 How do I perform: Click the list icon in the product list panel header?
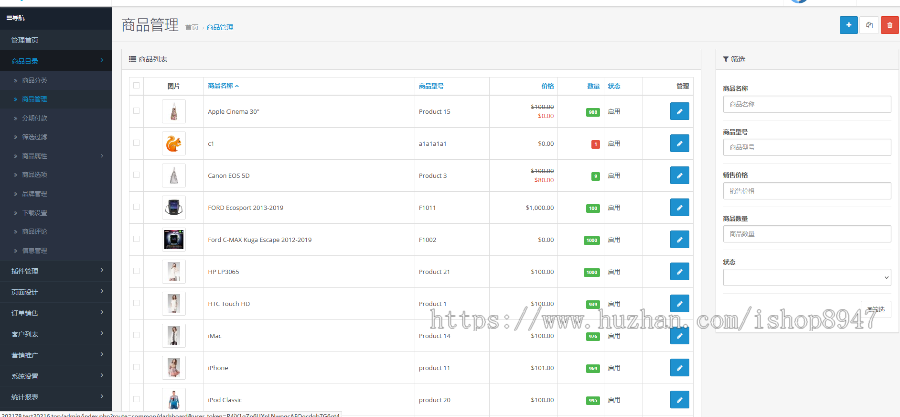(132, 59)
